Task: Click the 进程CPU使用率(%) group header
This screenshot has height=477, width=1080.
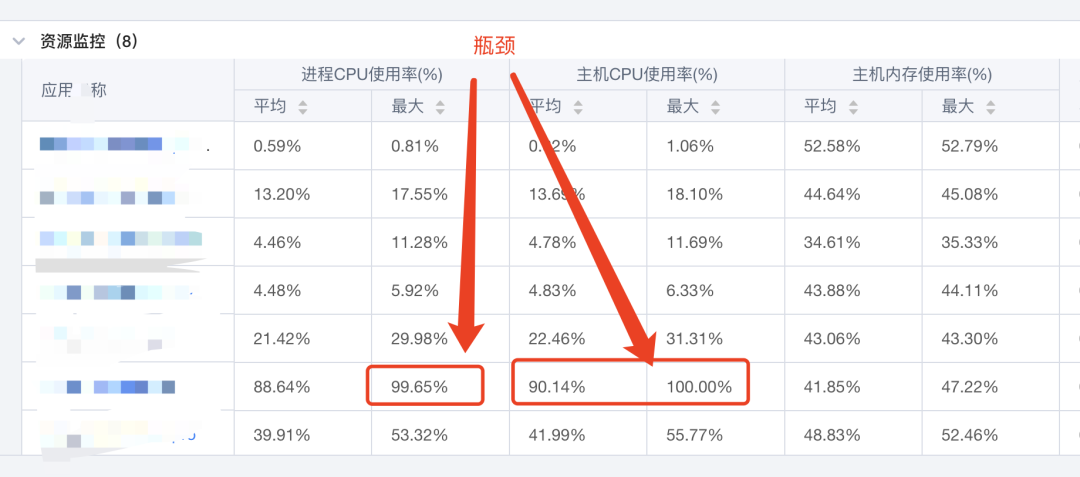Action: pyautogui.click(x=372, y=74)
